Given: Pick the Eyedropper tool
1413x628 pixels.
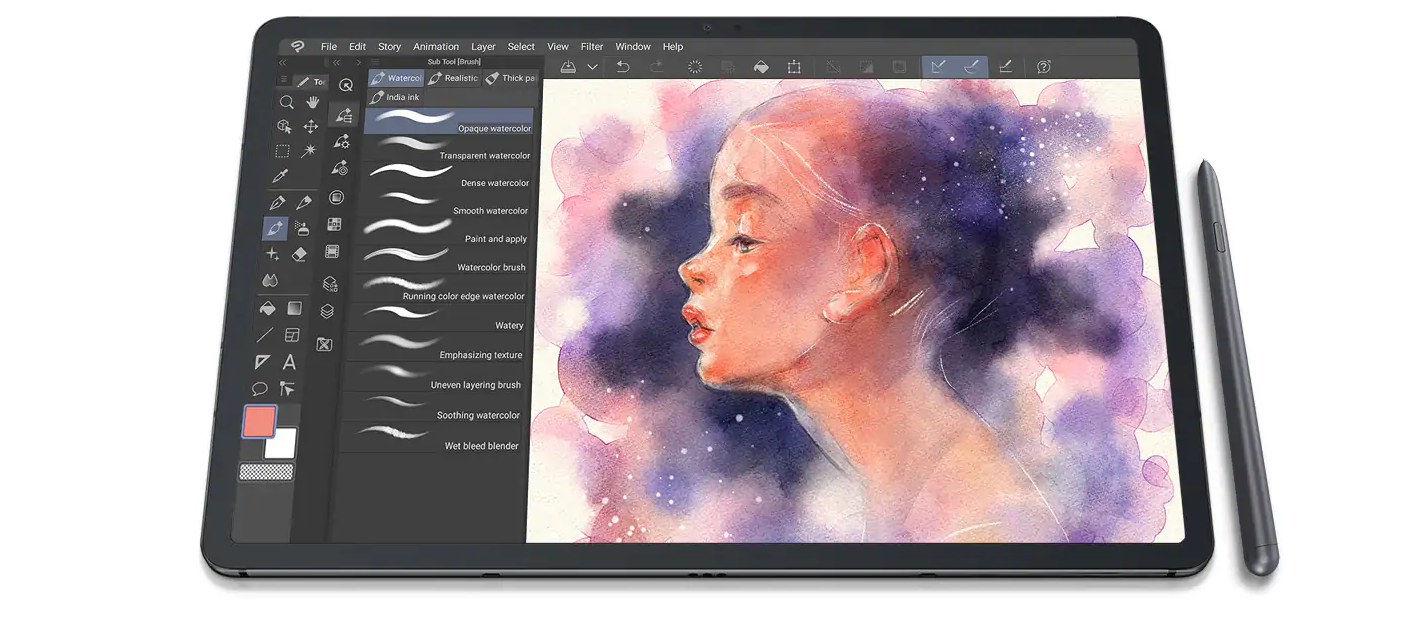Looking at the screenshot, I should 280,176.
